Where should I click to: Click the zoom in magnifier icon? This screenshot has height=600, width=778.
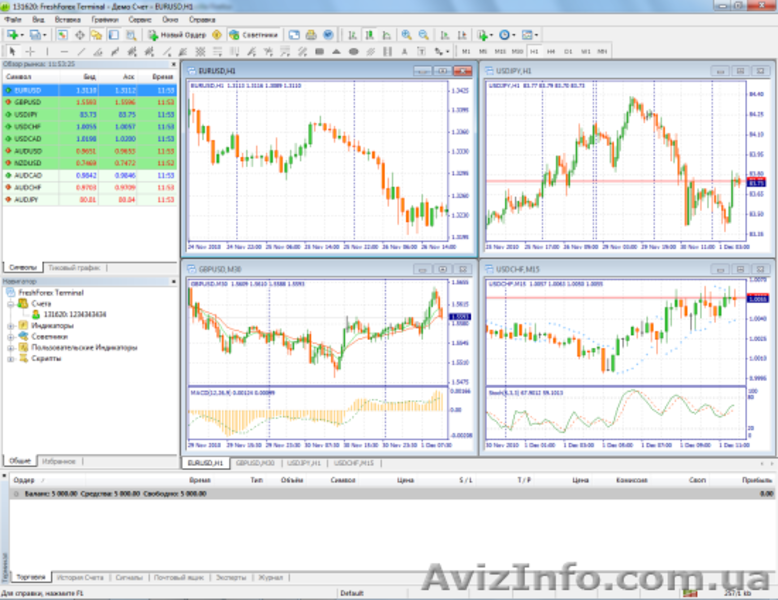(x=406, y=34)
